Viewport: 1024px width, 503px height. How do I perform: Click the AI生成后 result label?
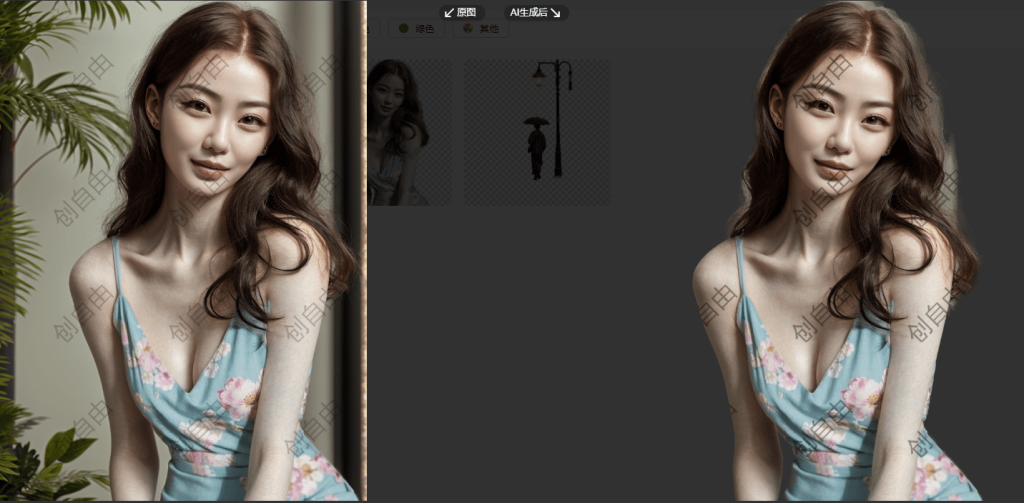click(528, 13)
